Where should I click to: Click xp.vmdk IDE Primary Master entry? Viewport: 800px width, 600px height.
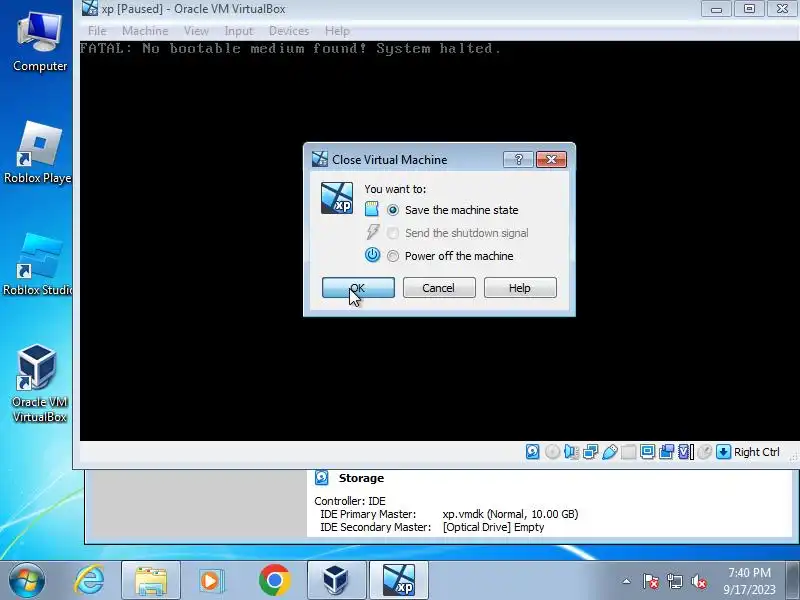[510, 514]
